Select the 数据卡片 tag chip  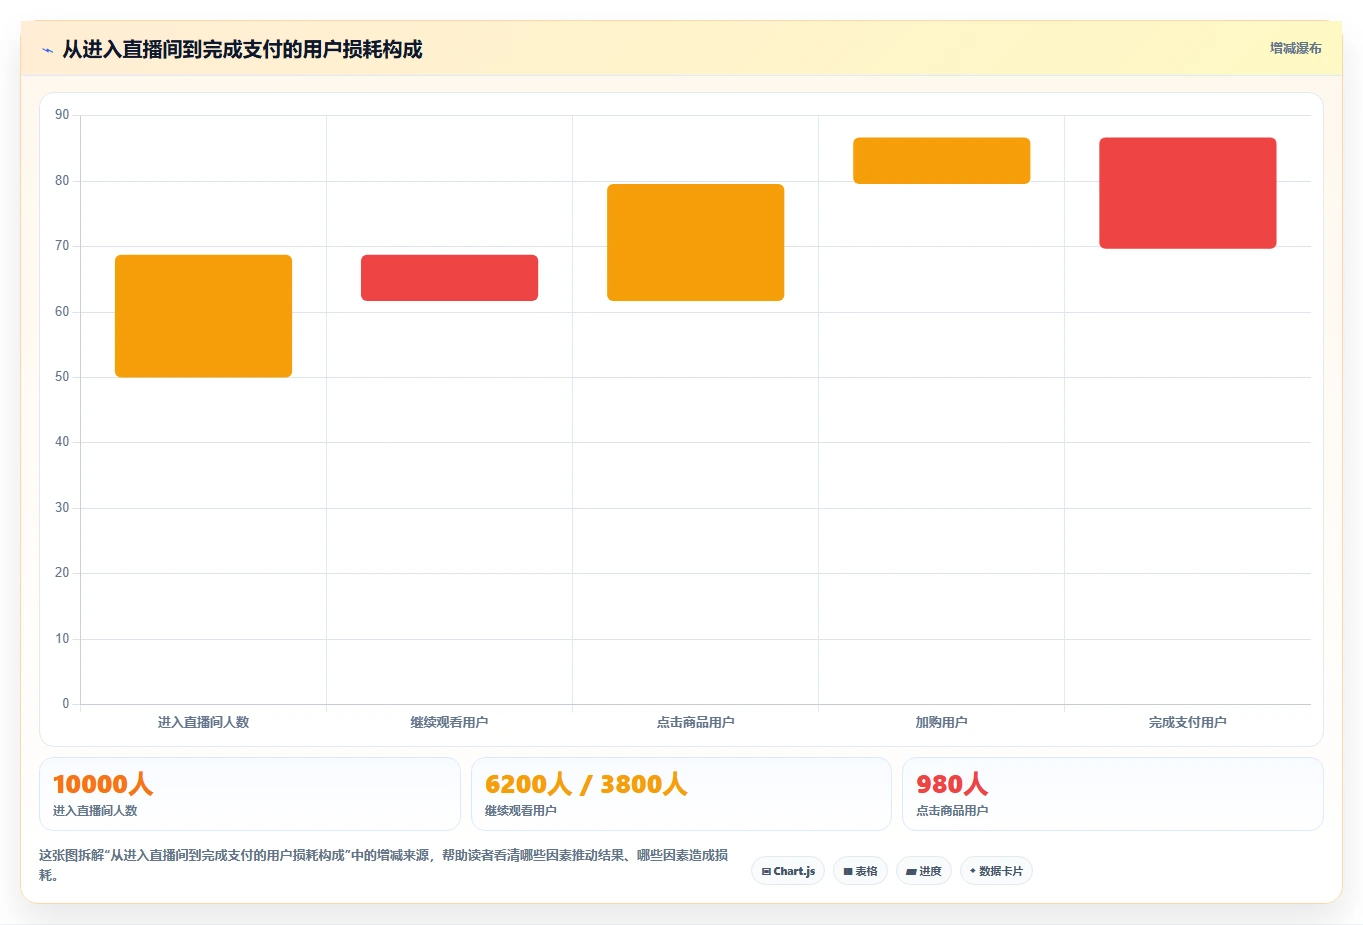pyautogui.click(x=996, y=871)
